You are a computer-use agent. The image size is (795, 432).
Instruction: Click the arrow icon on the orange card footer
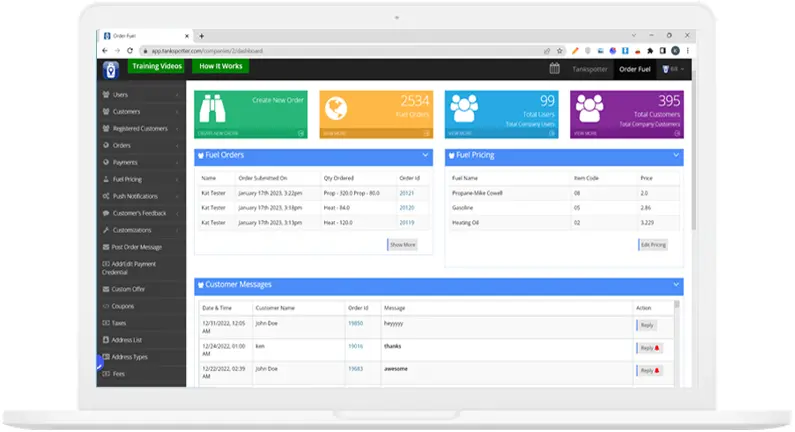coord(426,133)
